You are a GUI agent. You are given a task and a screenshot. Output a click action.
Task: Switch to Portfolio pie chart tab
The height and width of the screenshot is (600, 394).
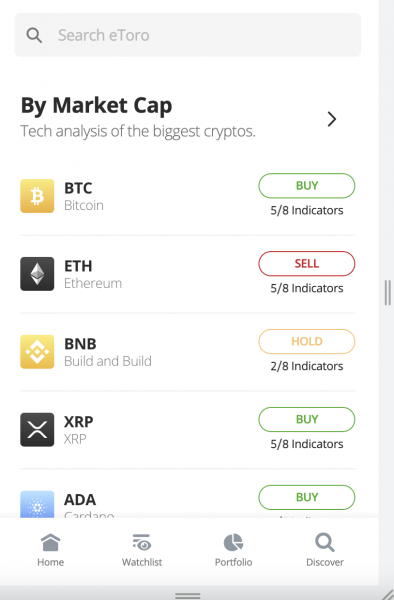tap(233, 551)
